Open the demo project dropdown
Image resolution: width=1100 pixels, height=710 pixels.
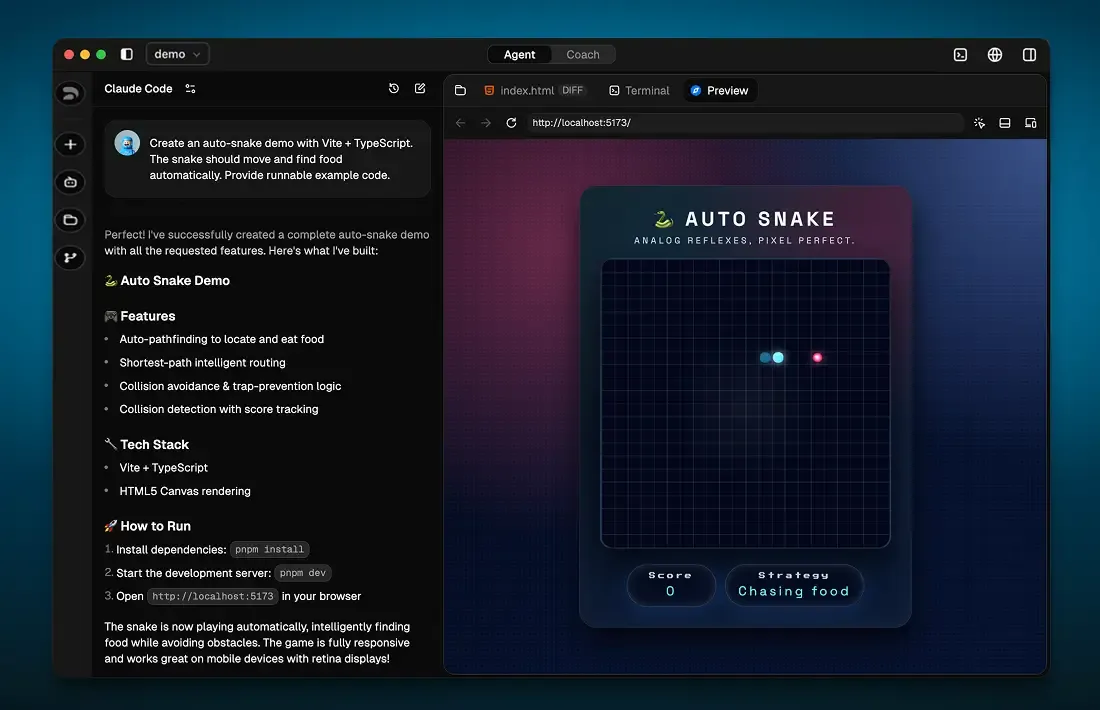tap(177, 55)
